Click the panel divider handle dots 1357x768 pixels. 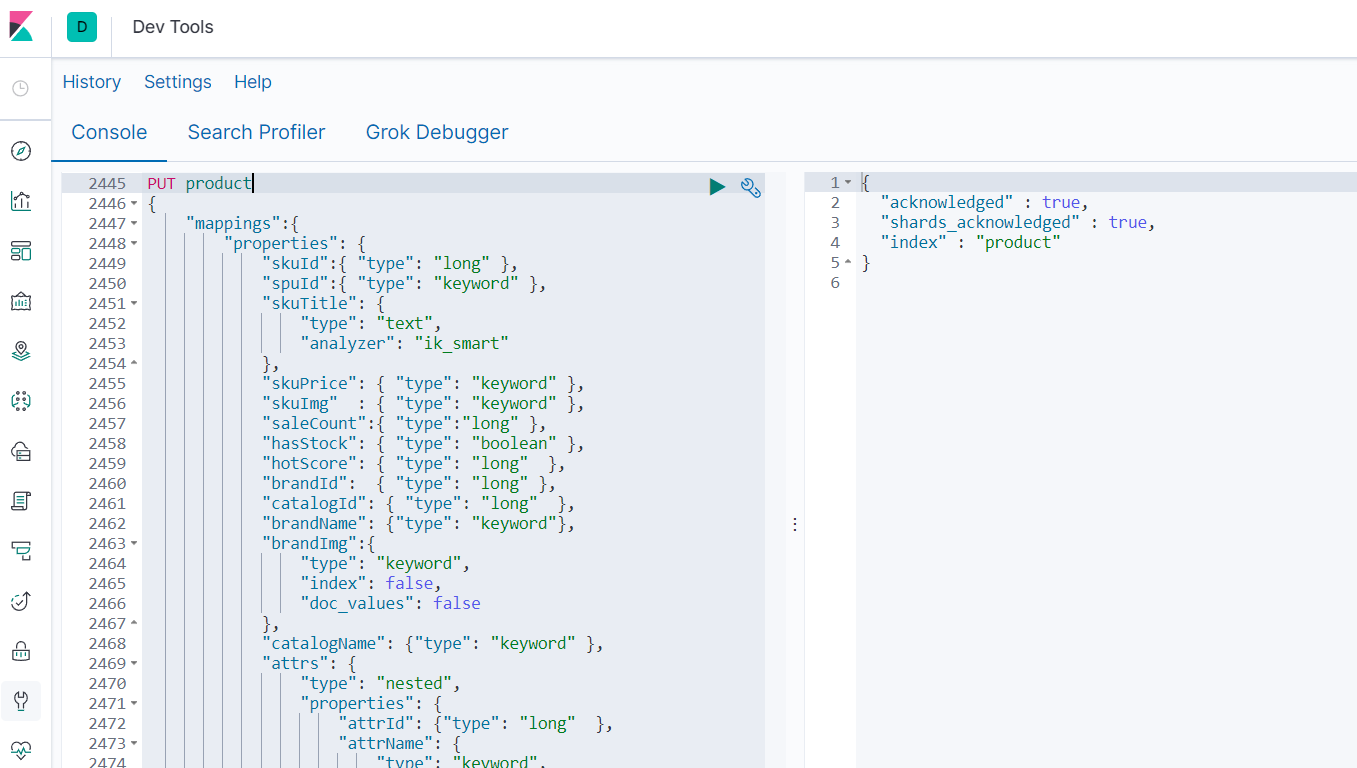pyautogui.click(x=795, y=524)
